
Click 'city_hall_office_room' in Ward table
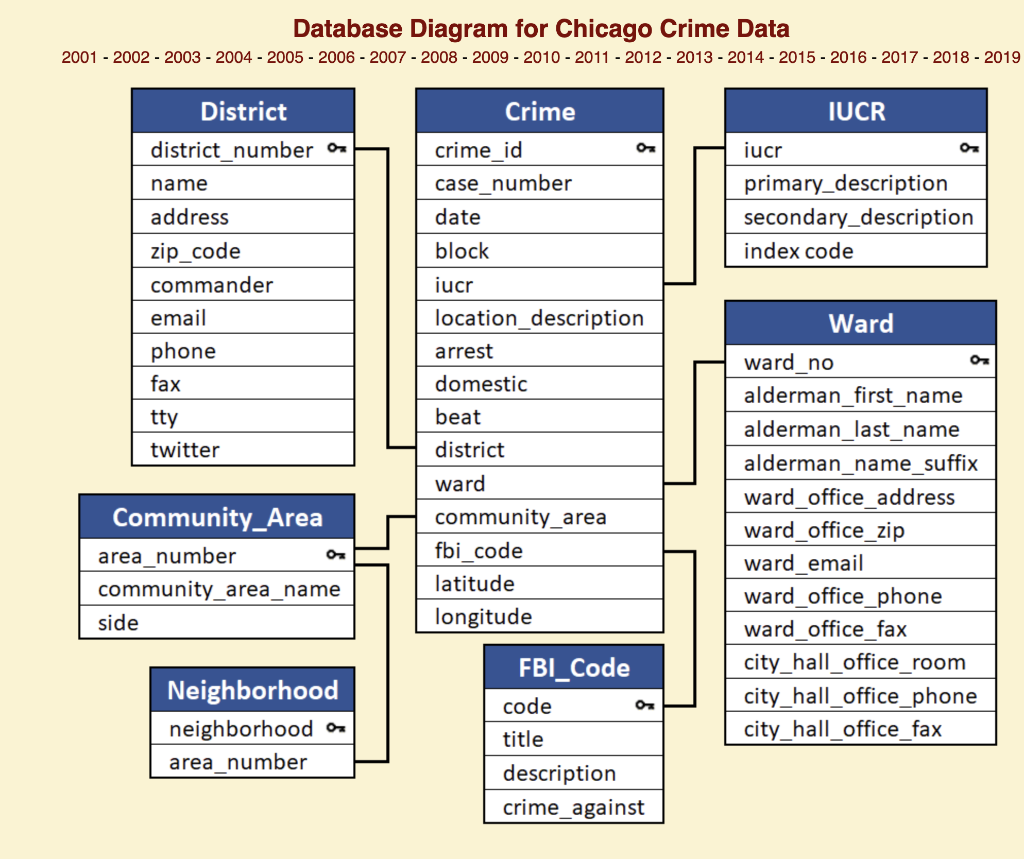point(861,662)
